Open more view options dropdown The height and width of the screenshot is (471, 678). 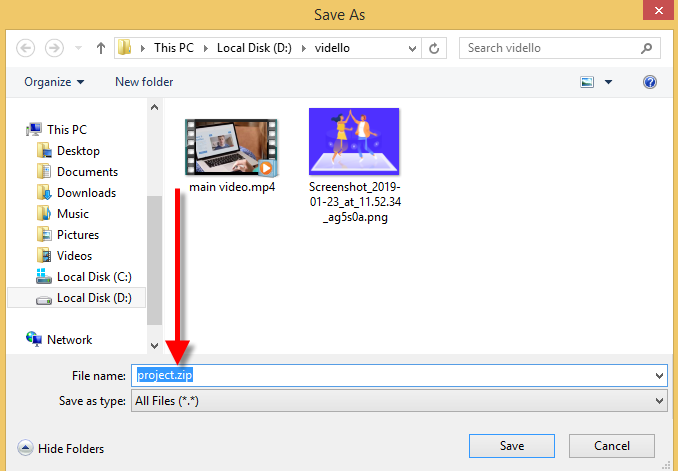point(608,82)
